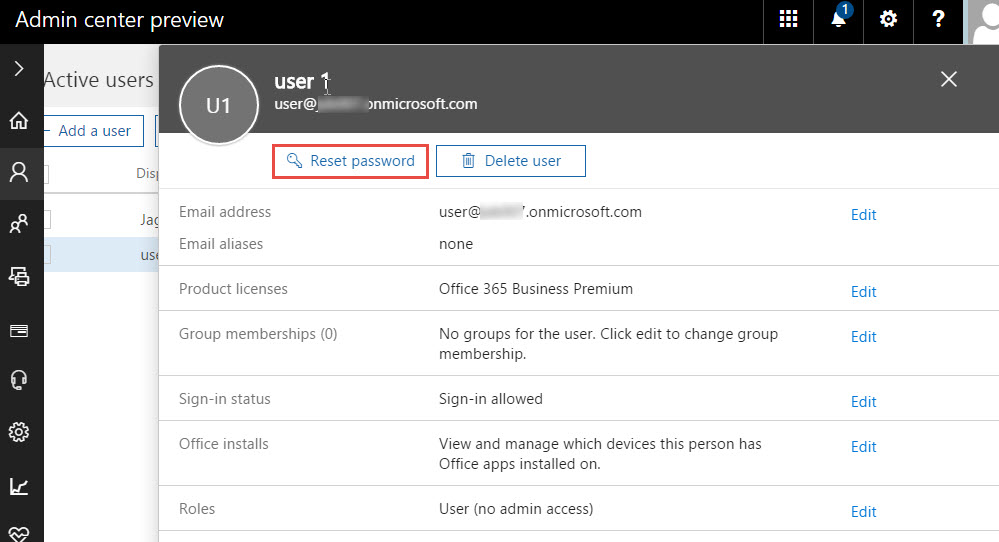Open Billing card icon in sidebar

click(19, 331)
